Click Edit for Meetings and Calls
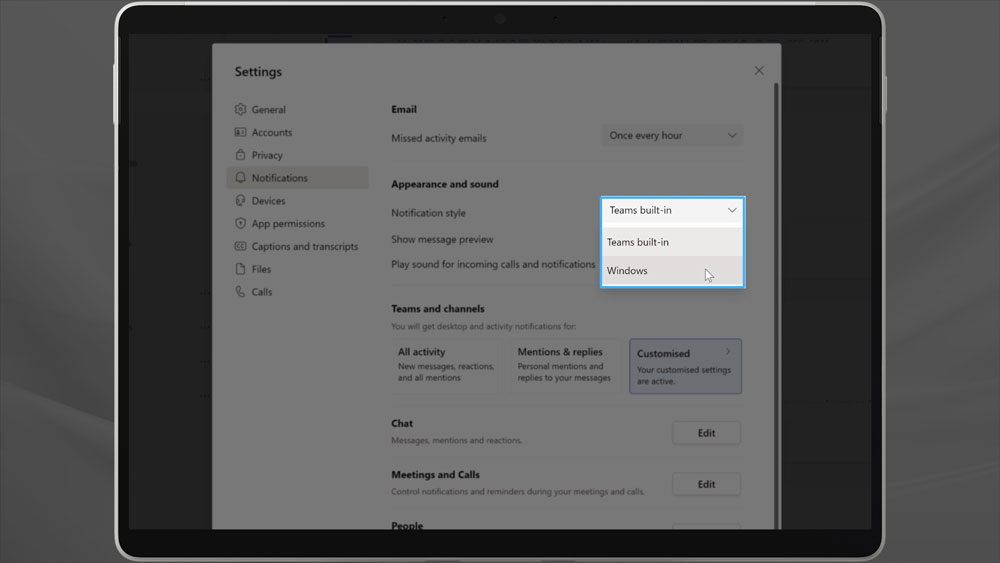 [x=706, y=484]
